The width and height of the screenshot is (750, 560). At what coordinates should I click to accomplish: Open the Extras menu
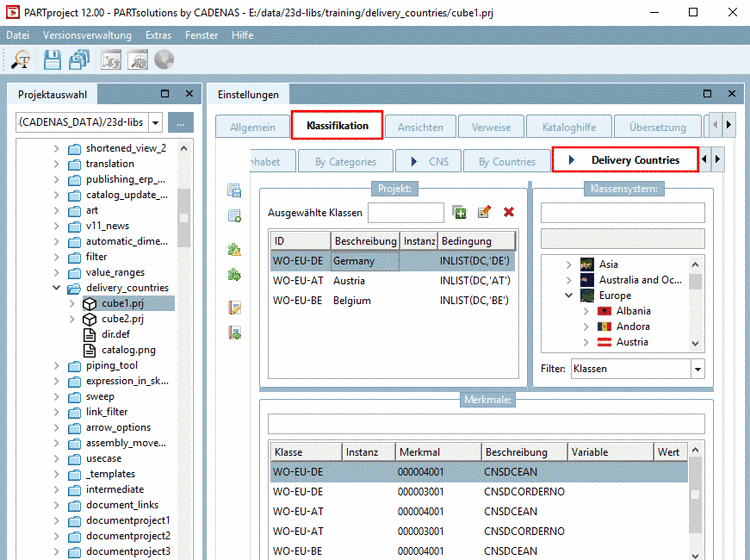coord(158,35)
